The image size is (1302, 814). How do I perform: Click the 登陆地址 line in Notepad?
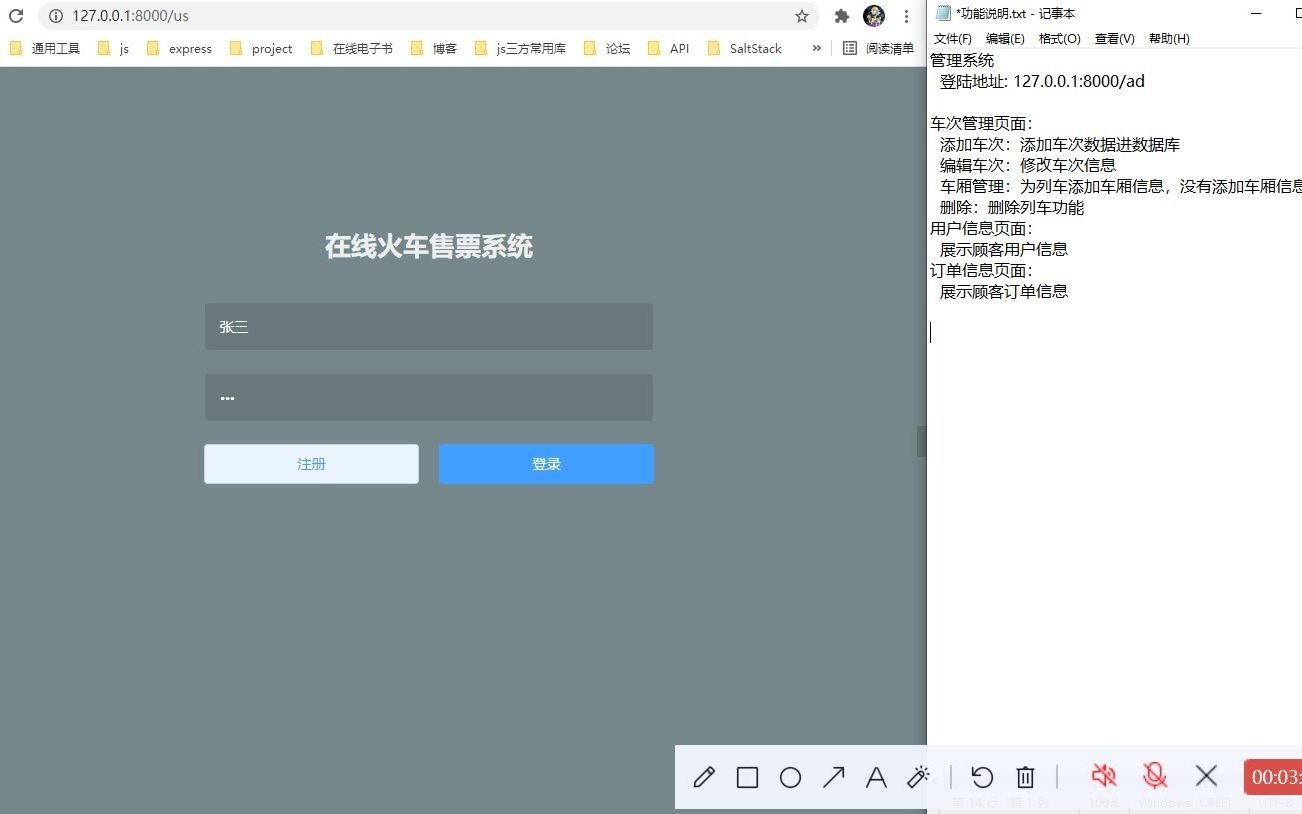(x=1042, y=82)
